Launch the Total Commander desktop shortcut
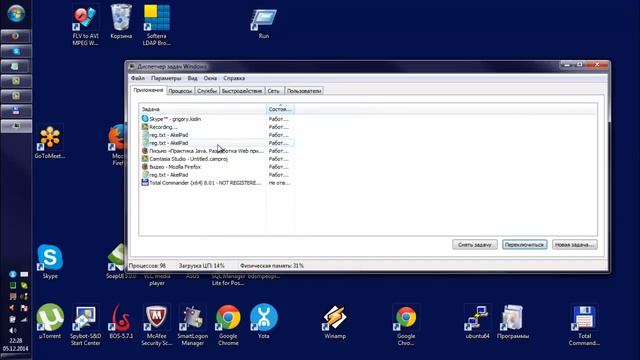The height and width of the screenshot is (360, 640). 584,325
